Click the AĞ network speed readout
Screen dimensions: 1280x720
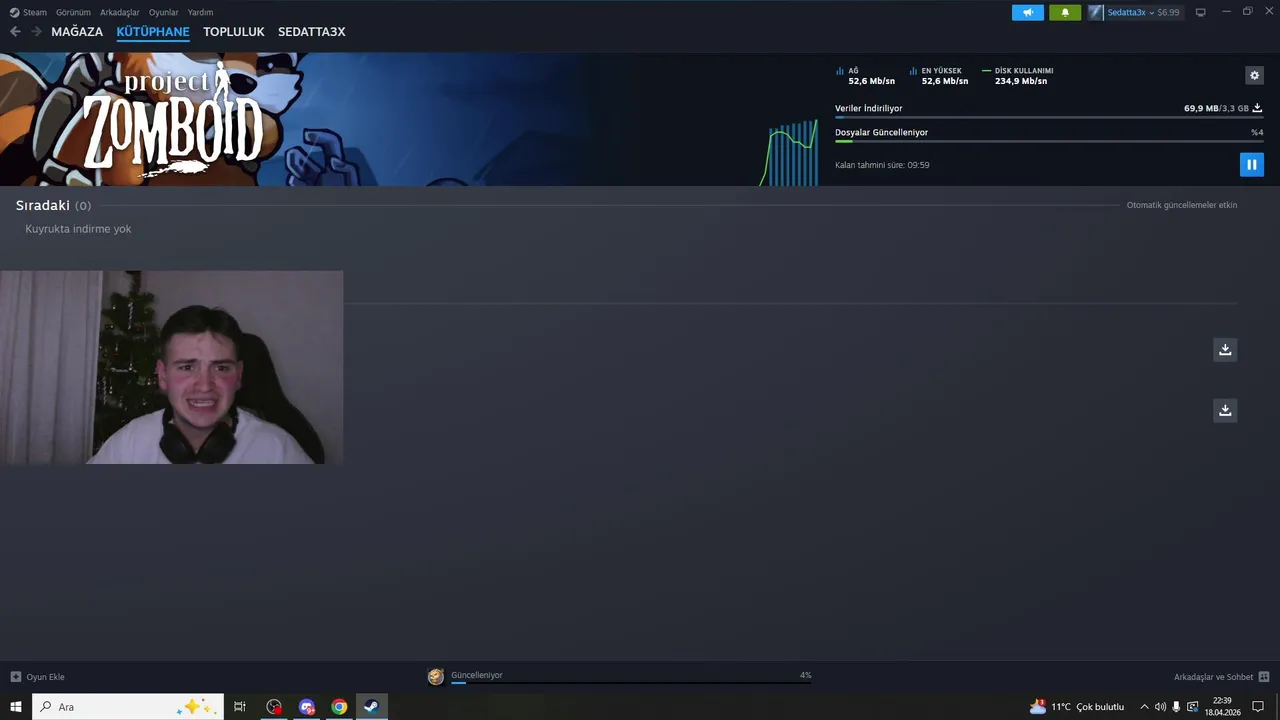[865, 76]
